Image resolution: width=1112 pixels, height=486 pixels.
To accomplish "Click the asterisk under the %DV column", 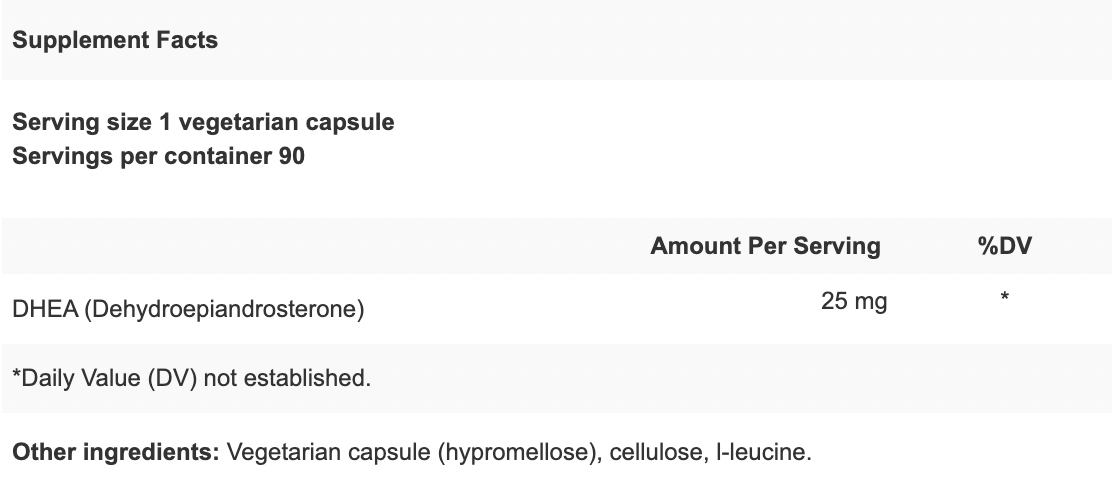I will click(1004, 297).
